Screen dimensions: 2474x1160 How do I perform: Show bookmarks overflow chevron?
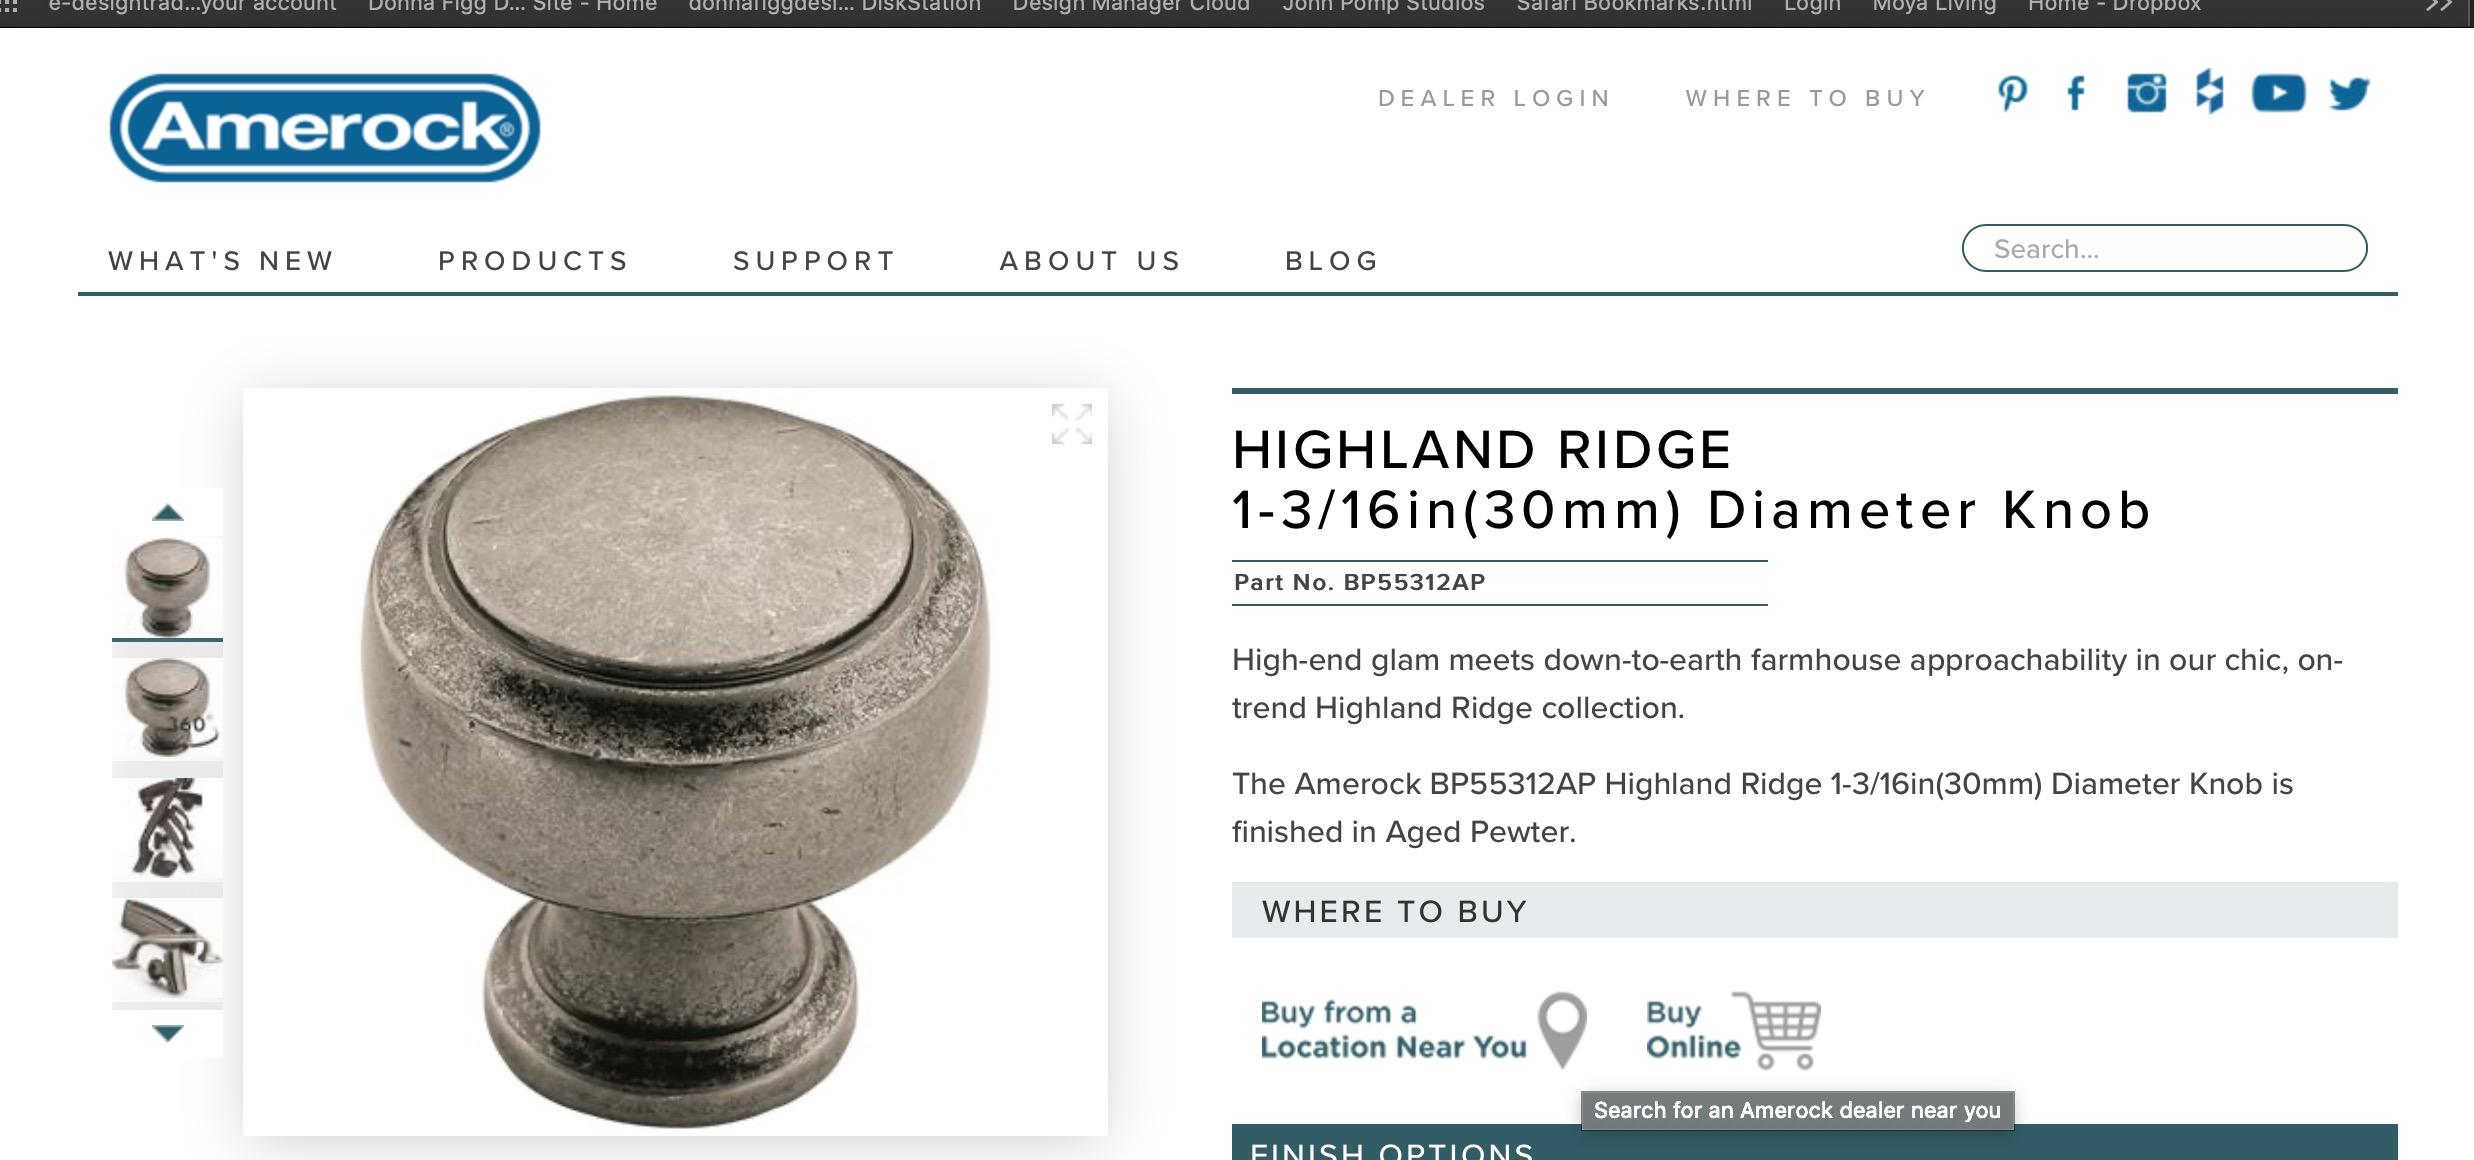(2438, 6)
